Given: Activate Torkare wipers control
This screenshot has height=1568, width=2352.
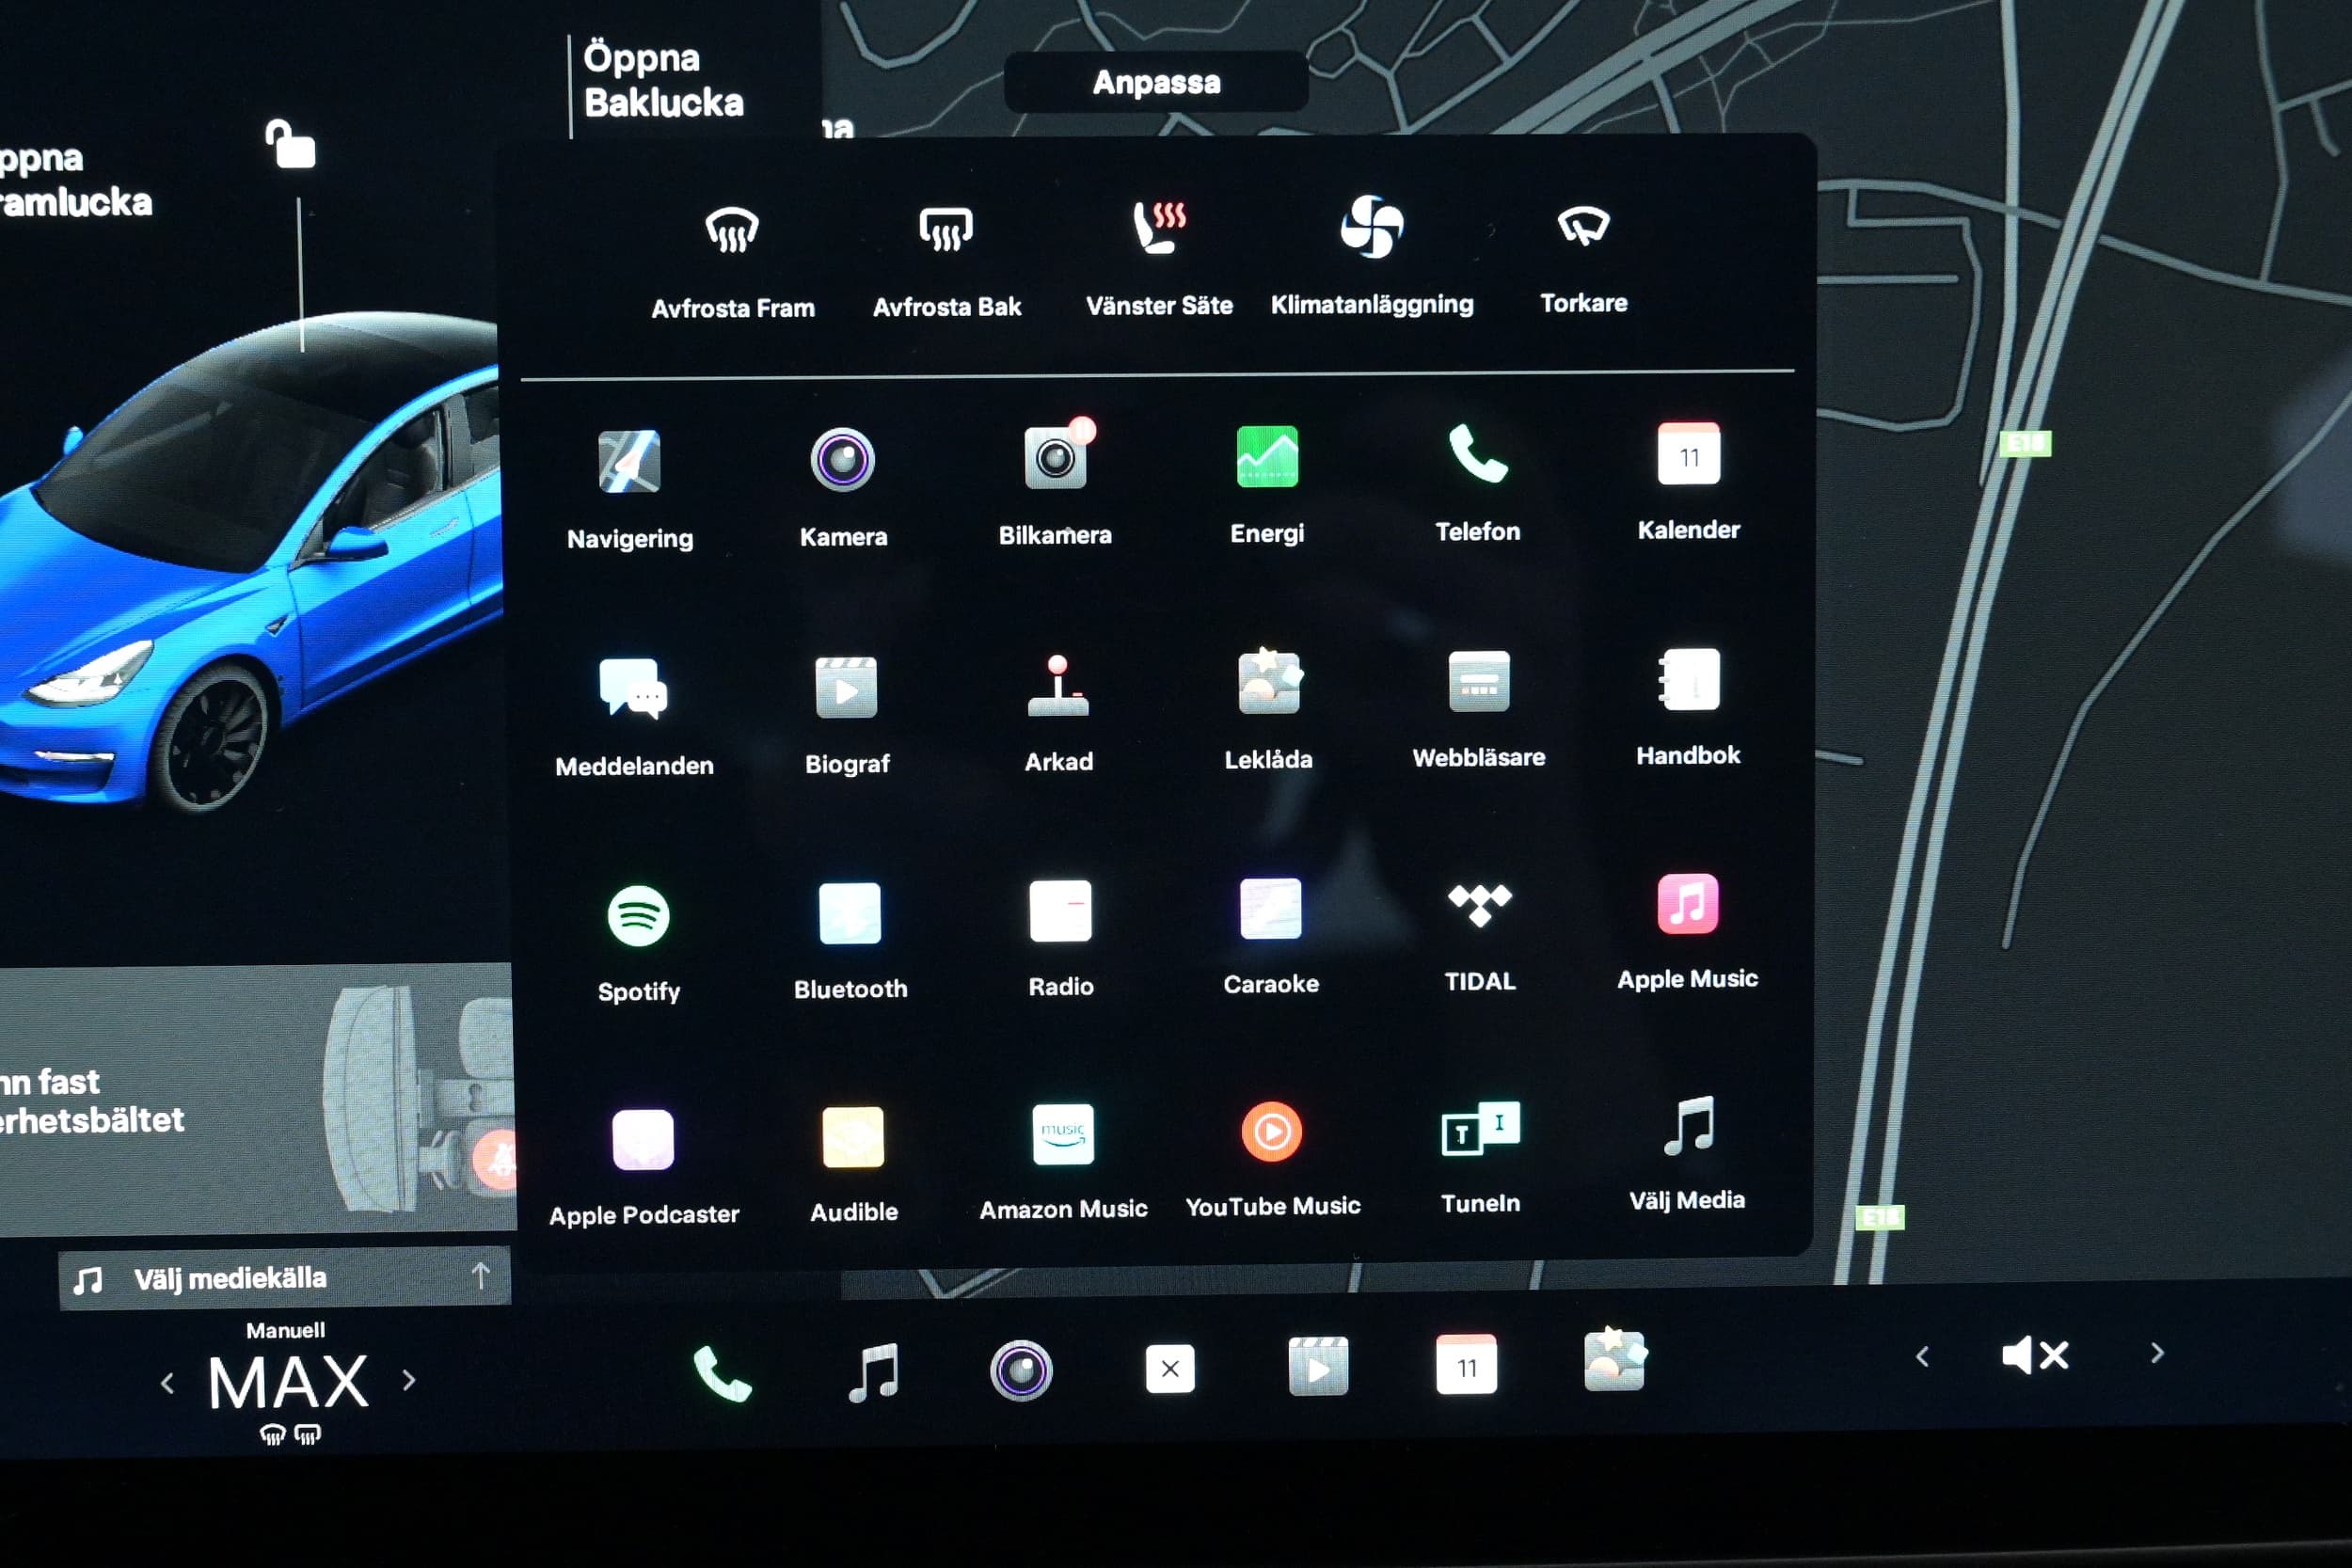Looking at the screenshot, I should pos(1584,258).
